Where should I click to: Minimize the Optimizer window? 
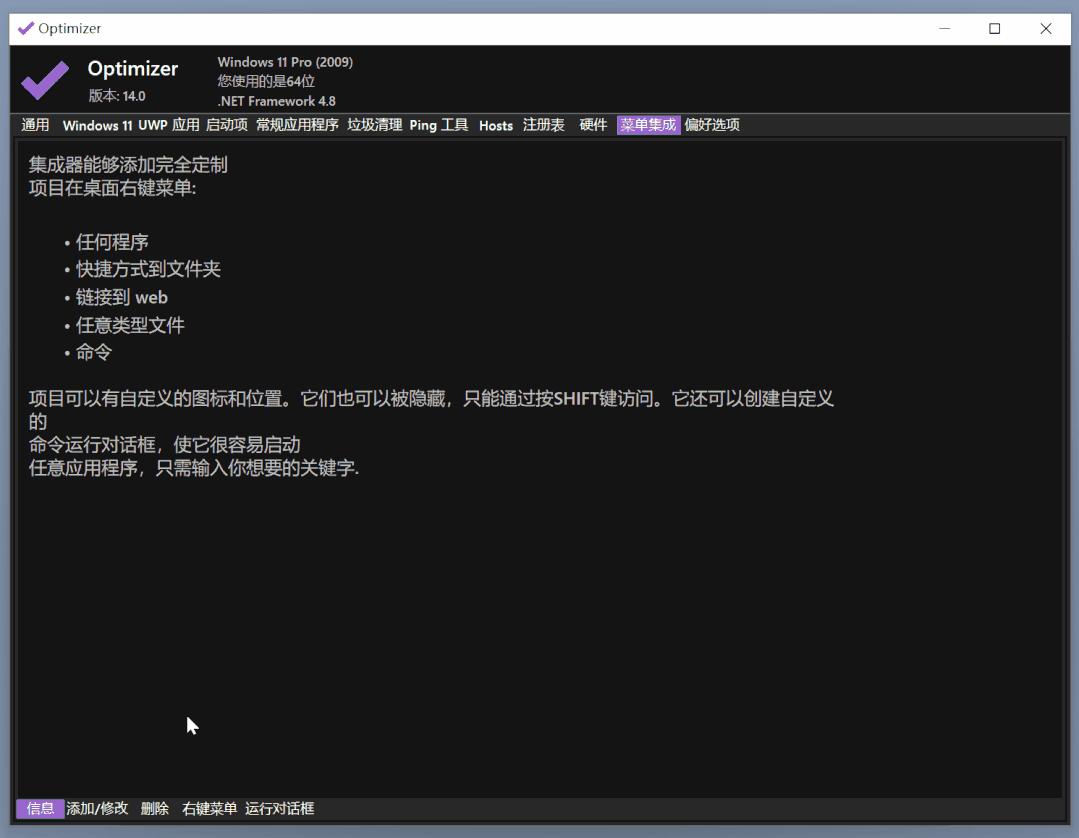tap(944, 28)
